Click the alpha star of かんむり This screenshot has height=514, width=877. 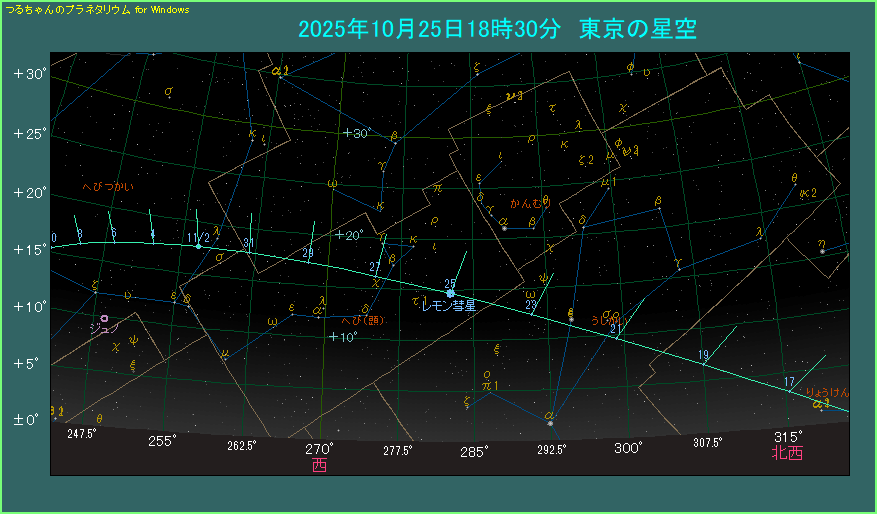[505, 229]
